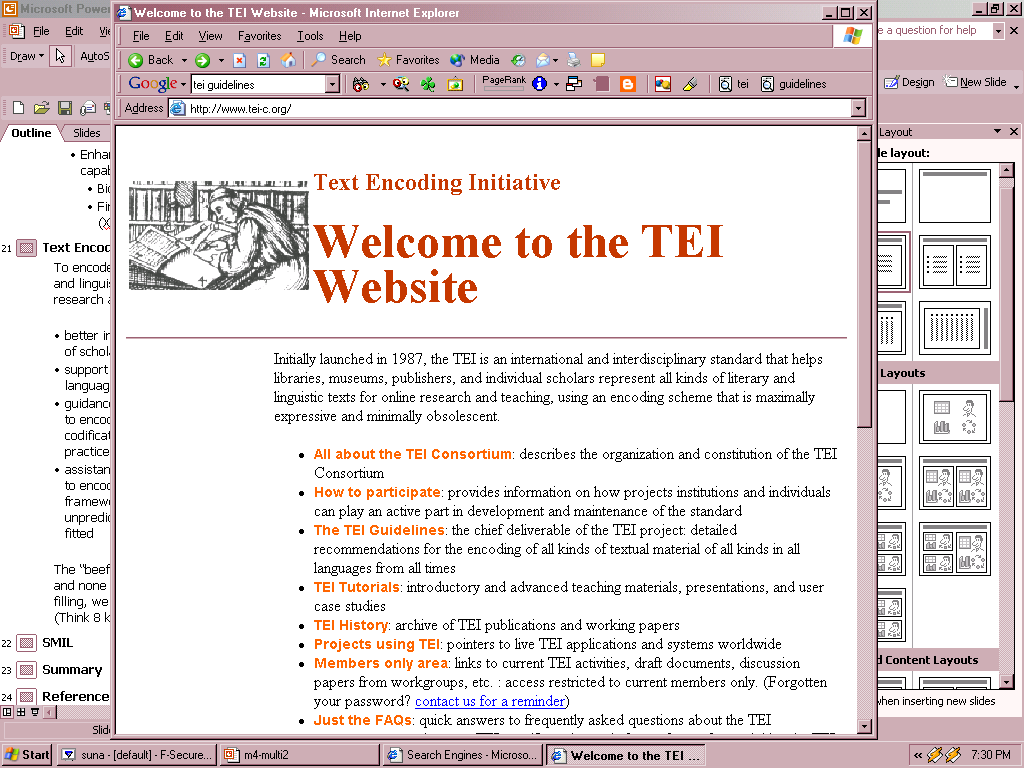Screen dimensions: 1024x768
Task: Expand the Back button history arrow
Action: pos(182,60)
